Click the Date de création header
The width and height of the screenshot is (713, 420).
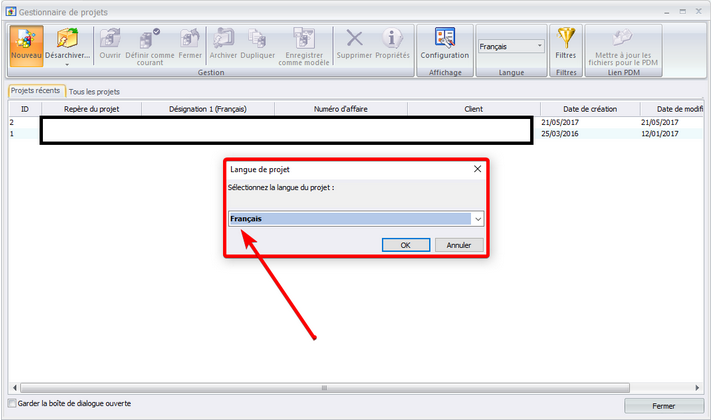click(590, 109)
